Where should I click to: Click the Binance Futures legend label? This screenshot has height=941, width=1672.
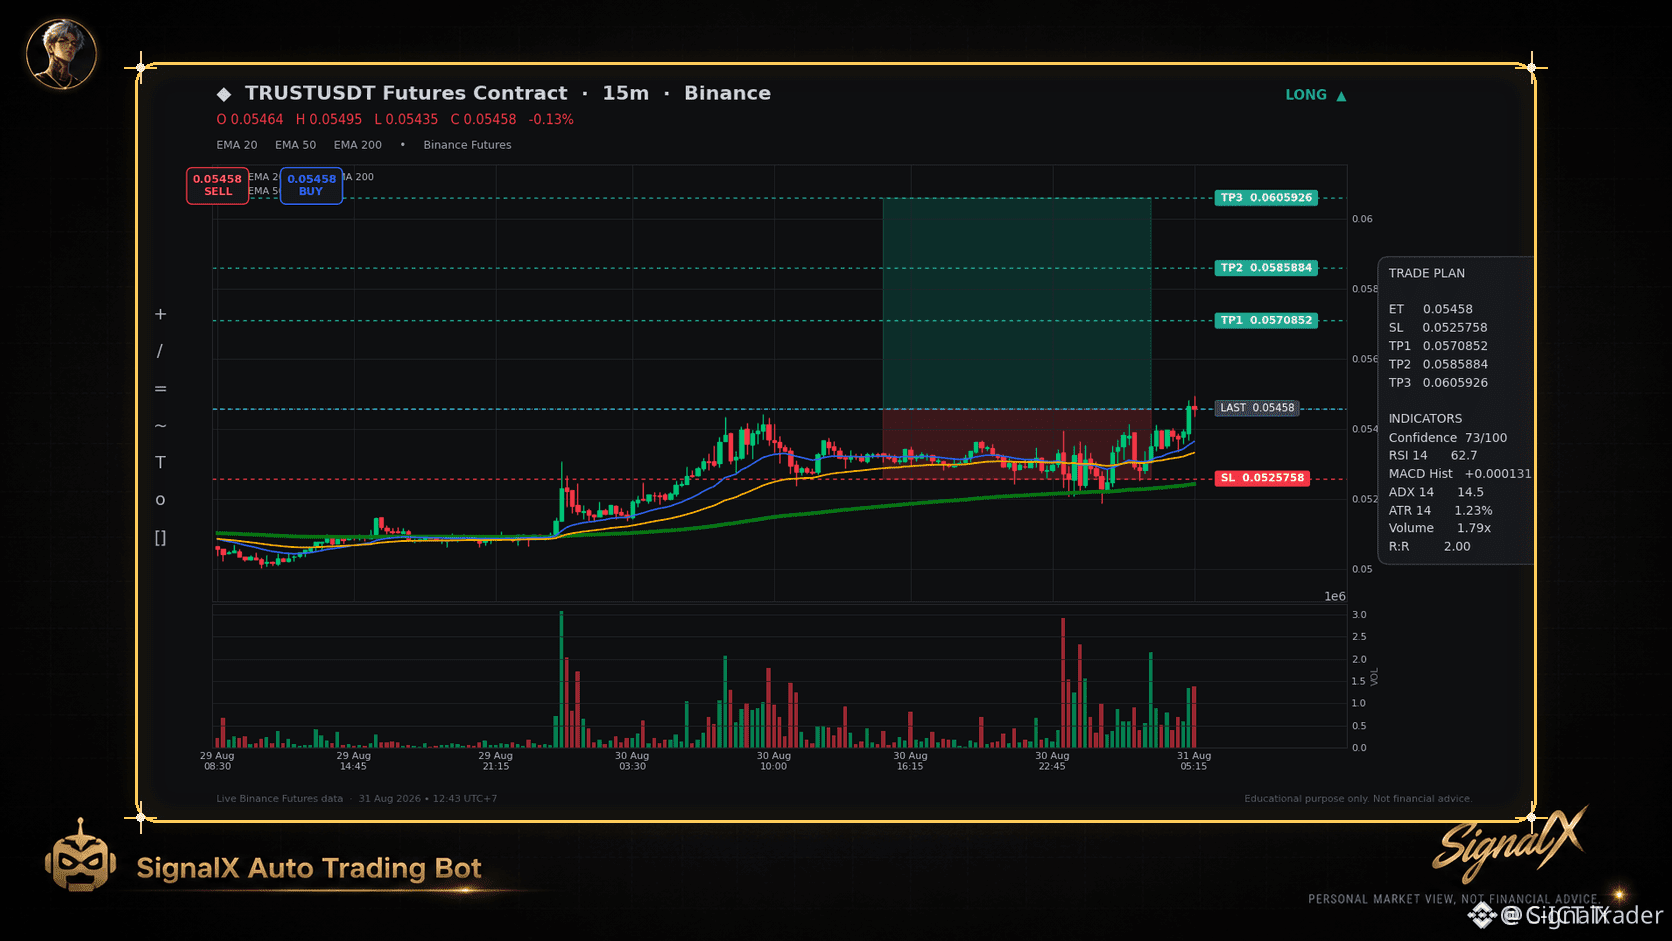pyautogui.click(x=467, y=145)
